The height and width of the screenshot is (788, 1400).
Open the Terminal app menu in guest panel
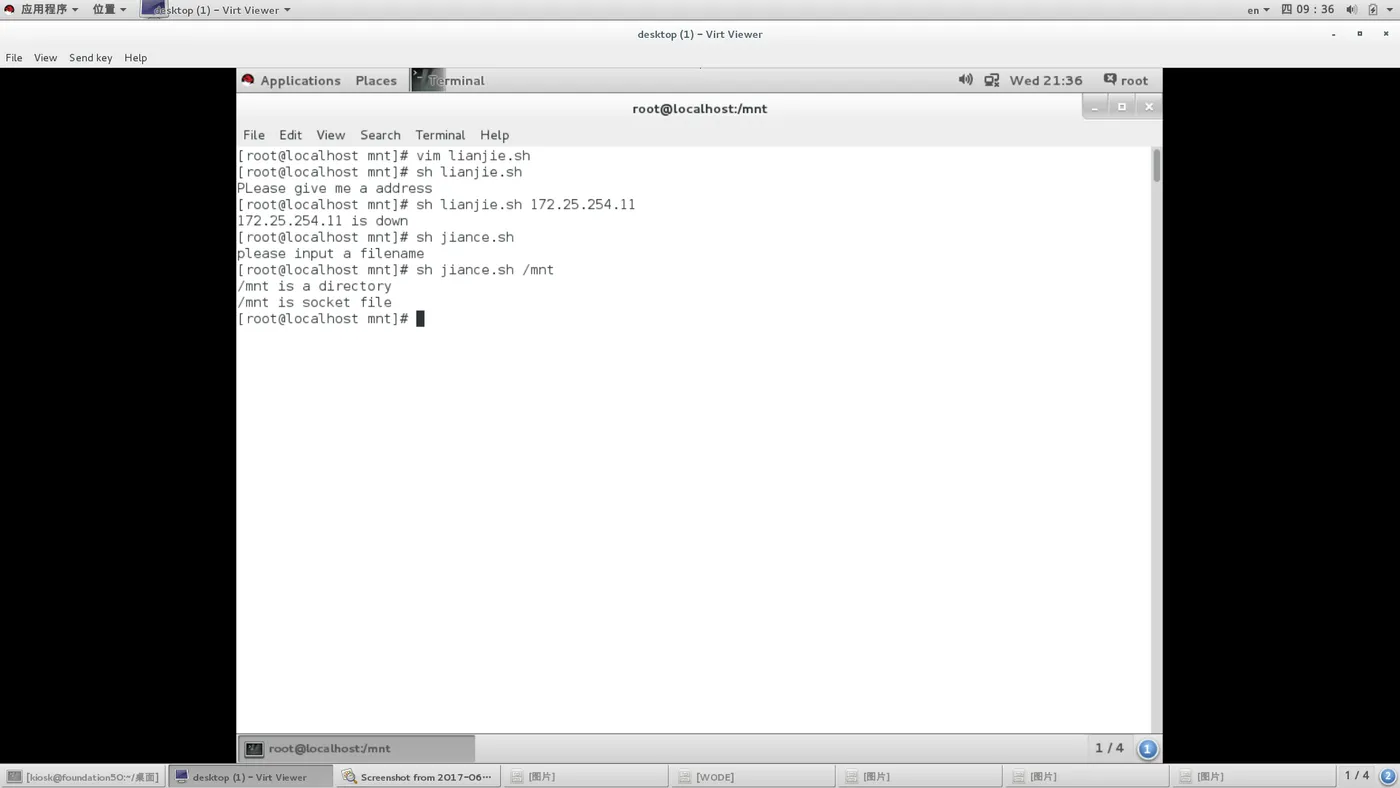(448, 80)
